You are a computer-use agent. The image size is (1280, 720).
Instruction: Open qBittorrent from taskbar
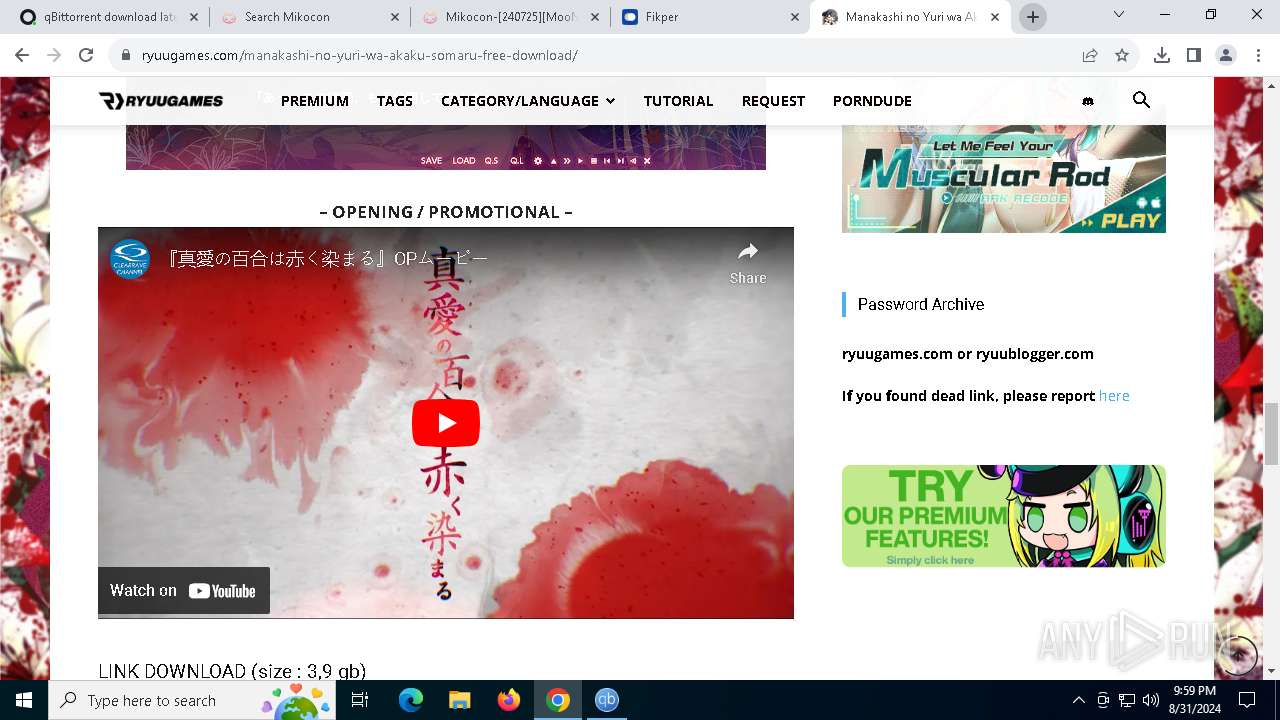606,700
